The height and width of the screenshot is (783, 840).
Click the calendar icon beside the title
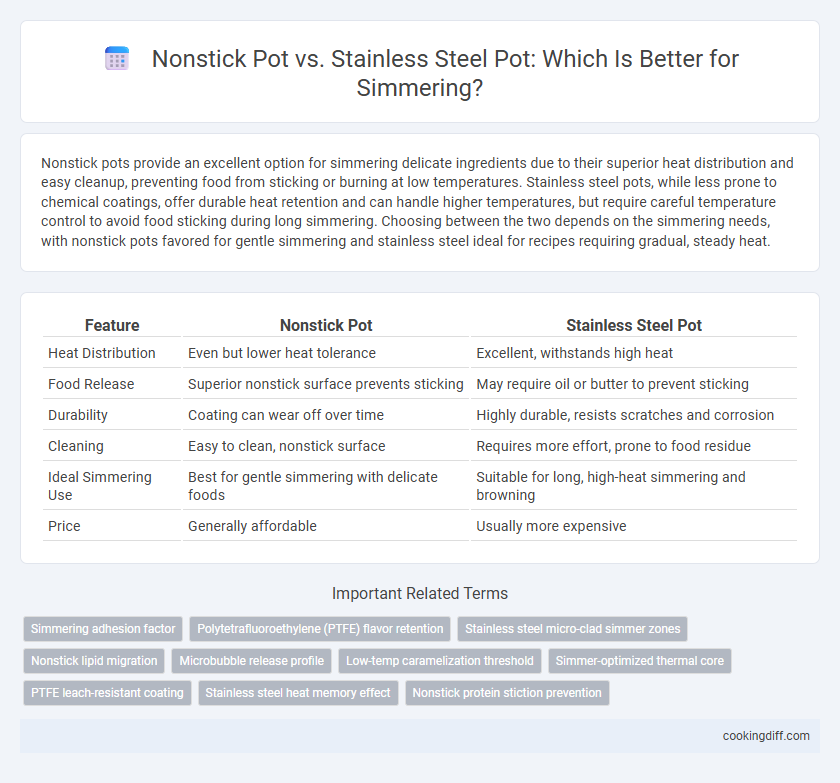(117, 58)
